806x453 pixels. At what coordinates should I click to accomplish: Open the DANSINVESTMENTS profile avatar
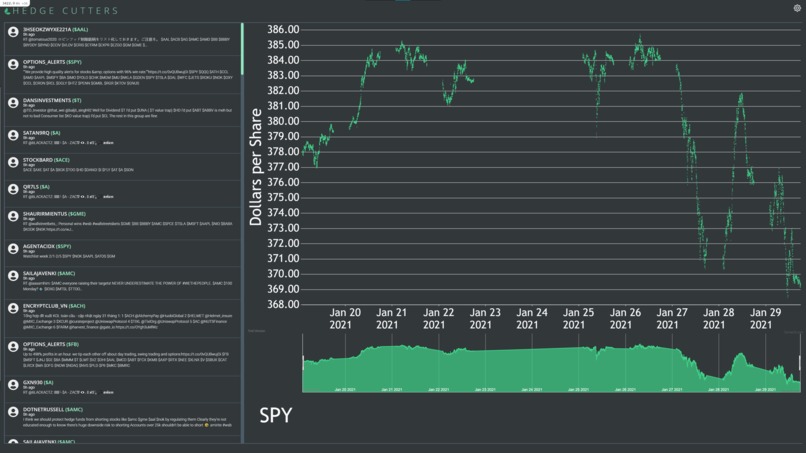pos(13,103)
